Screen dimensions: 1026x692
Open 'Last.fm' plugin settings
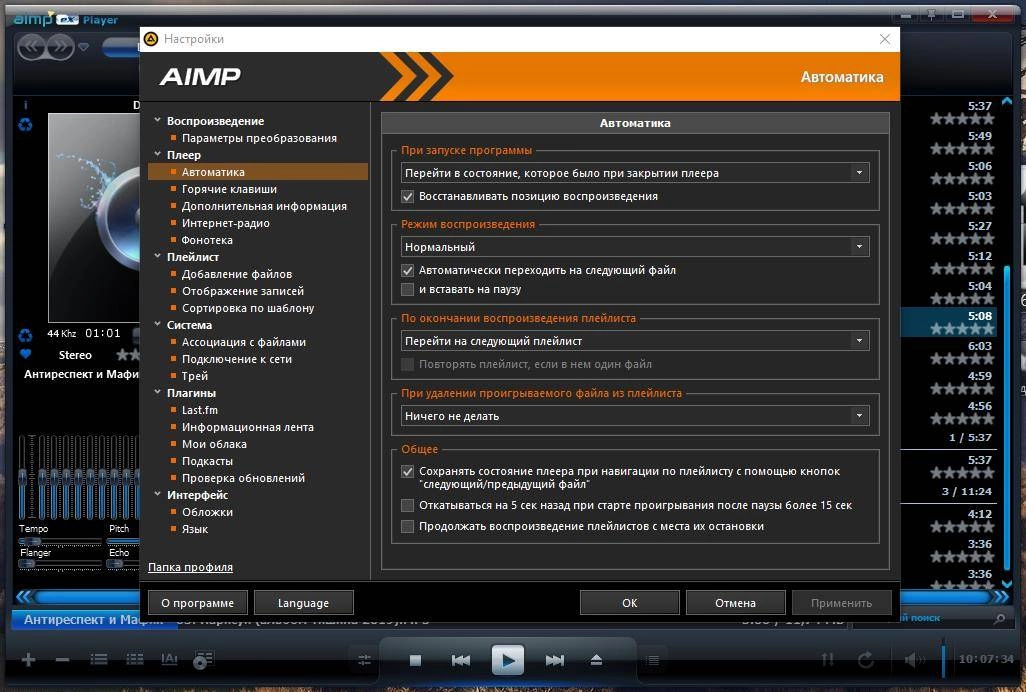[x=200, y=410]
